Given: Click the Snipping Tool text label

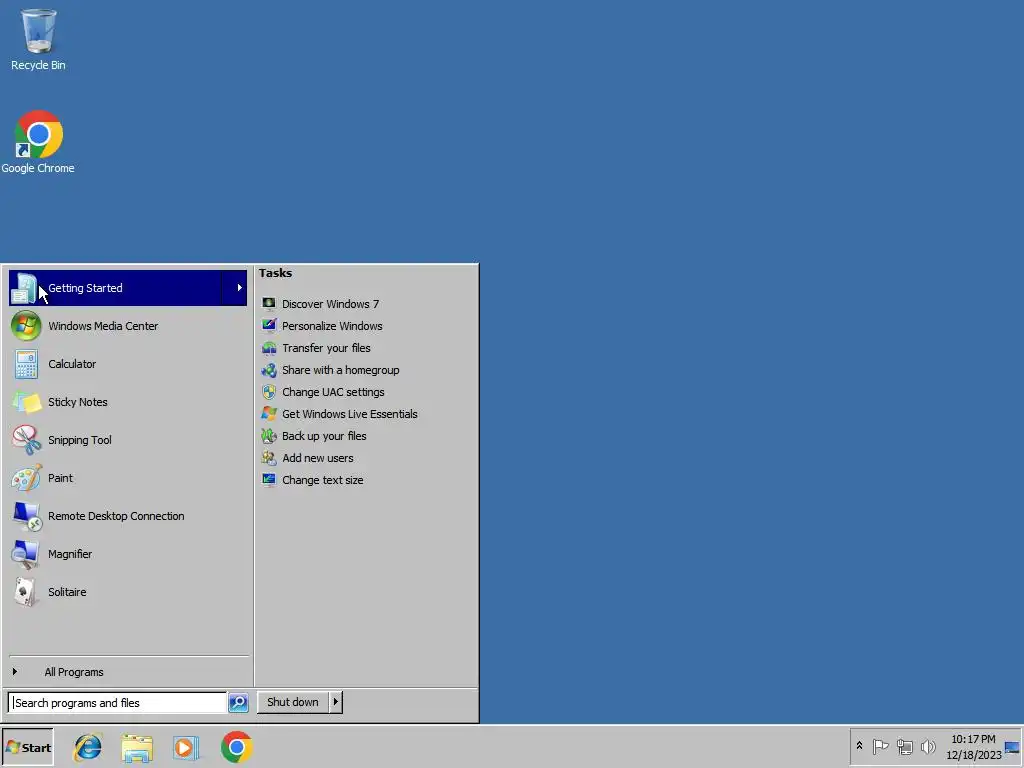Looking at the screenshot, I should tap(80, 440).
